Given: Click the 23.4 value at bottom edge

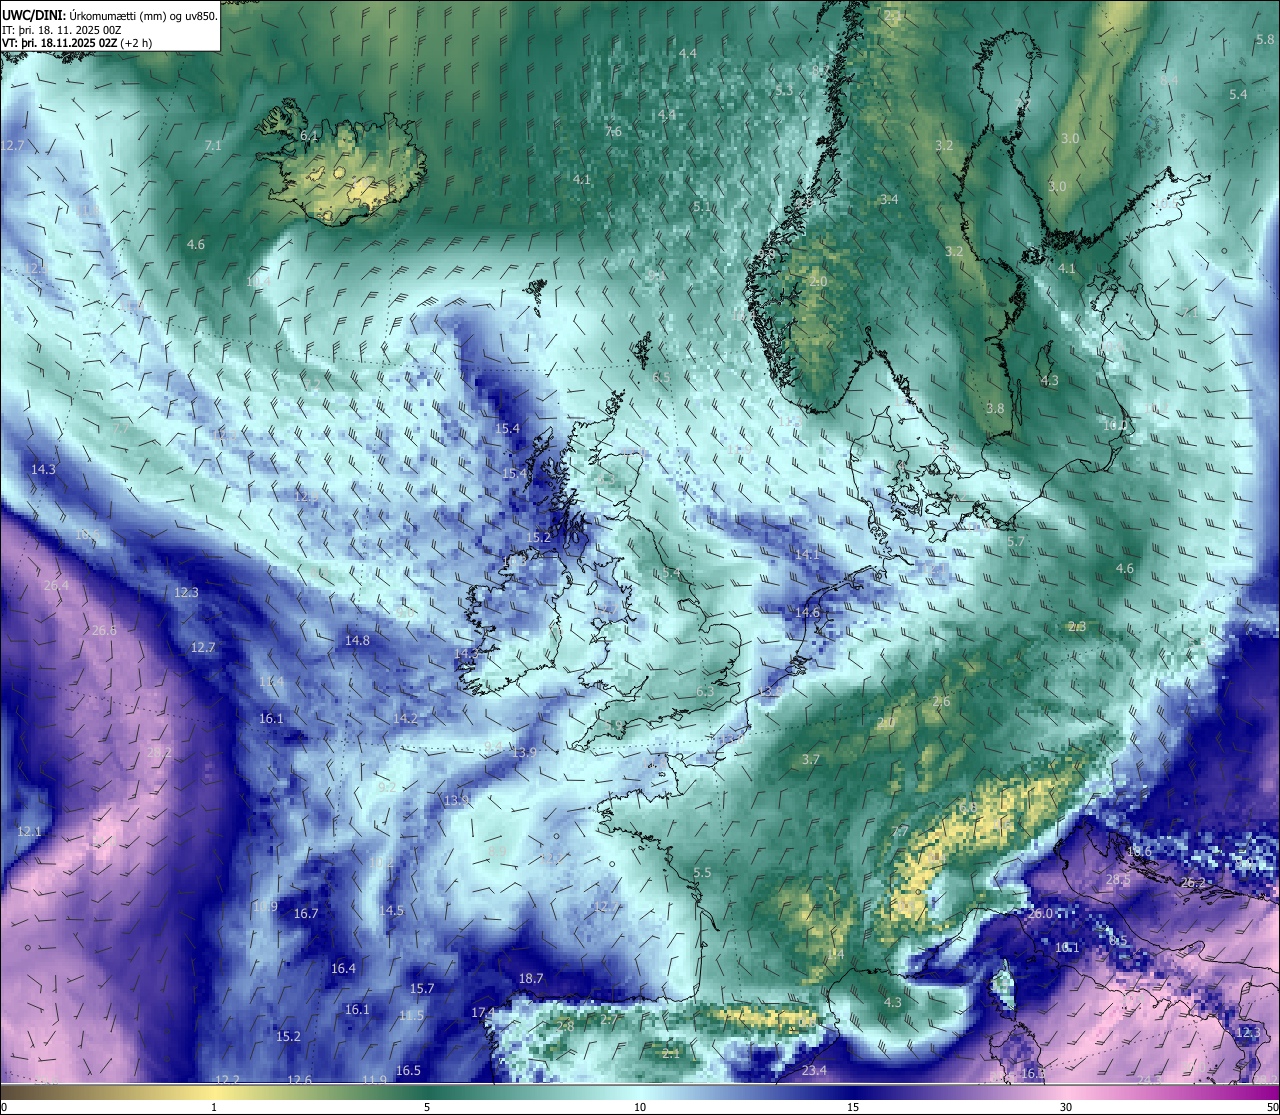Looking at the screenshot, I should point(814,1071).
